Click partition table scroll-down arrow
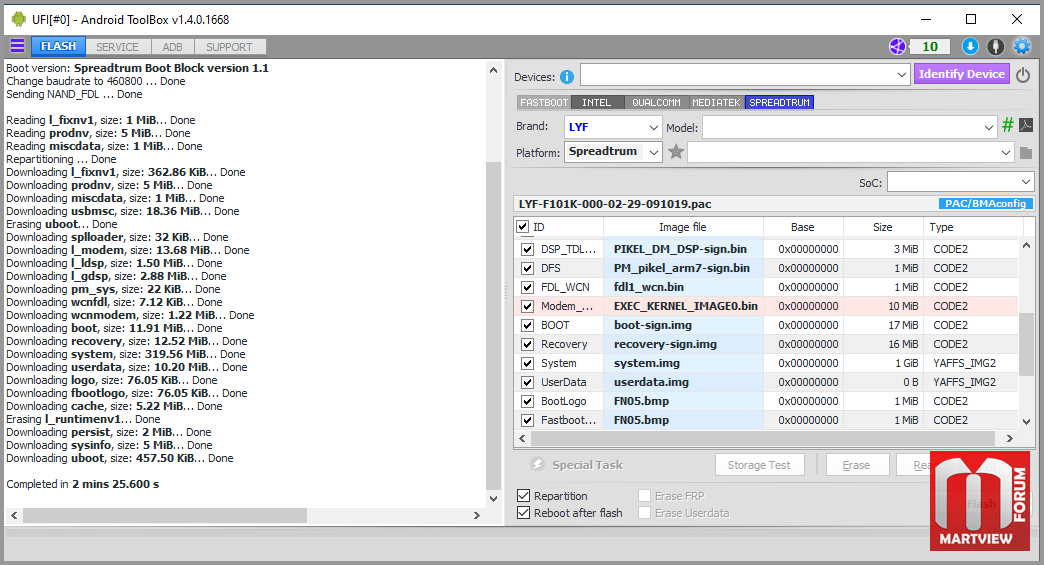Screen dimensions: 1044x565 point(1026,421)
